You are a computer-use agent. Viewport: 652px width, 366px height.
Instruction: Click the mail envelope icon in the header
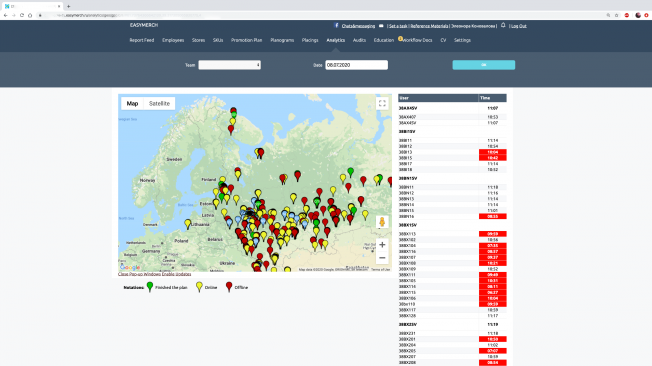pos(381,25)
